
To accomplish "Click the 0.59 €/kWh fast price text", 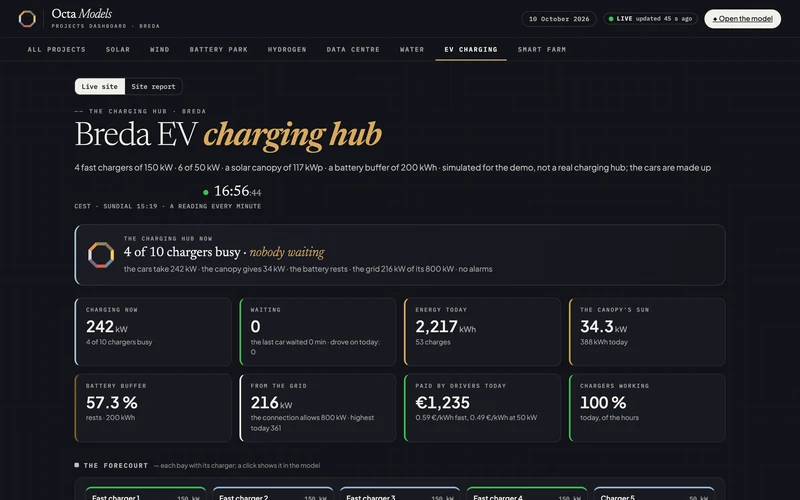I will [476, 417].
